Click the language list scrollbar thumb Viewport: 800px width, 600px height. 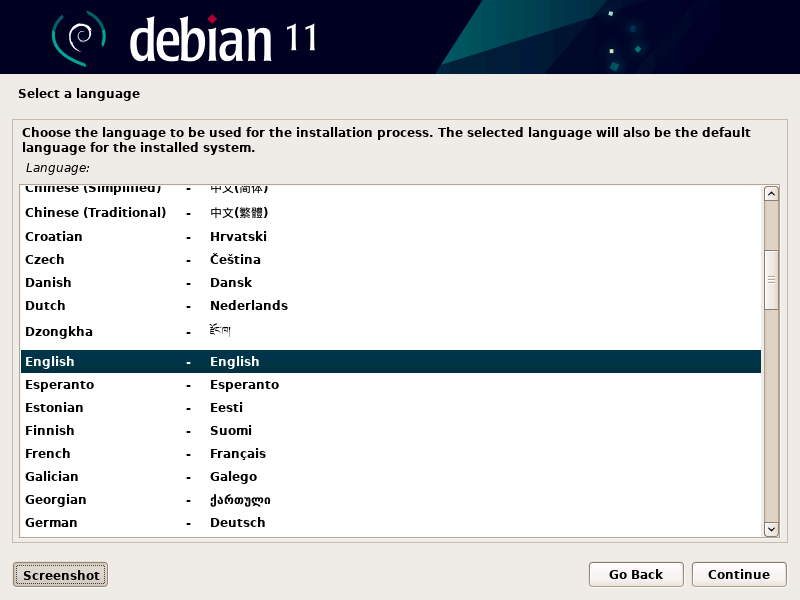(x=771, y=280)
